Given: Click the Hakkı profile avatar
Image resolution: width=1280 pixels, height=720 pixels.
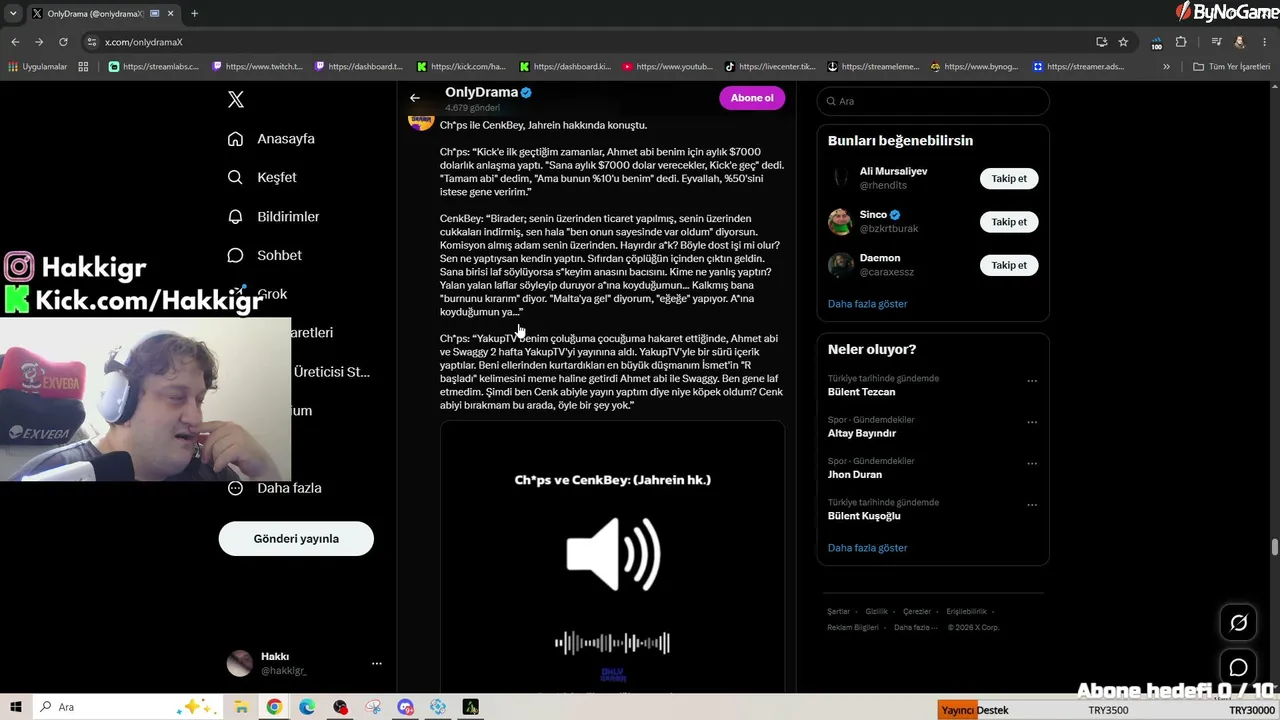Looking at the screenshot, I should pos(240,663).
